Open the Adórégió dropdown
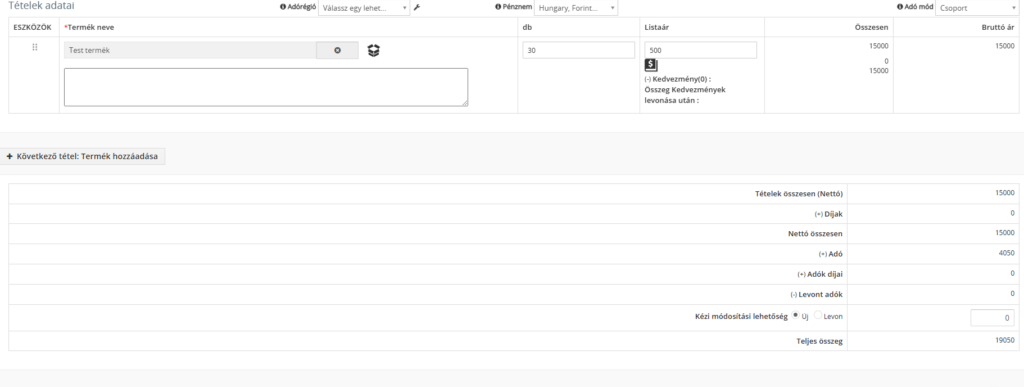Viewport: 1024px width, 387px height. 364,8
